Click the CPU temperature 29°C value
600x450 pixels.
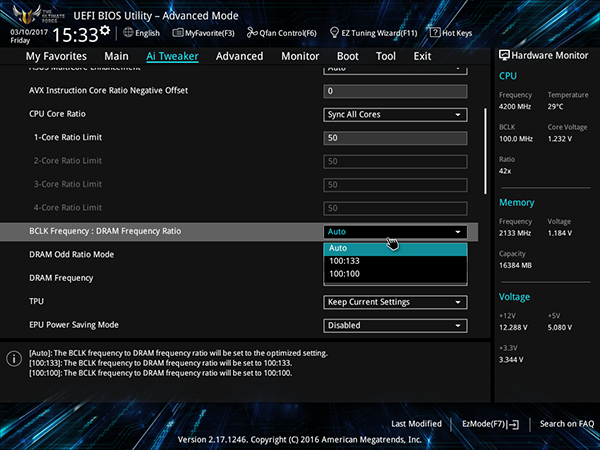point(555,107)
